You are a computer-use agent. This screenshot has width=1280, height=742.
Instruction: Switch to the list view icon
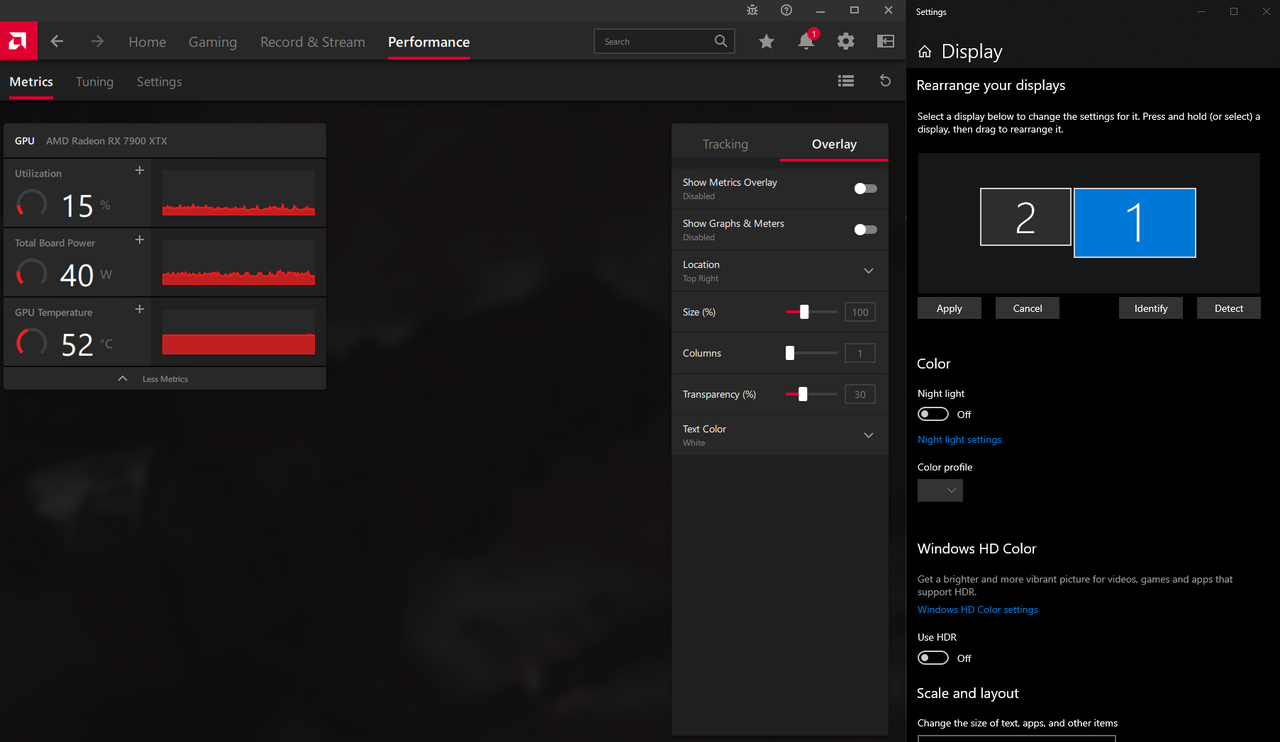coord(846,82)
